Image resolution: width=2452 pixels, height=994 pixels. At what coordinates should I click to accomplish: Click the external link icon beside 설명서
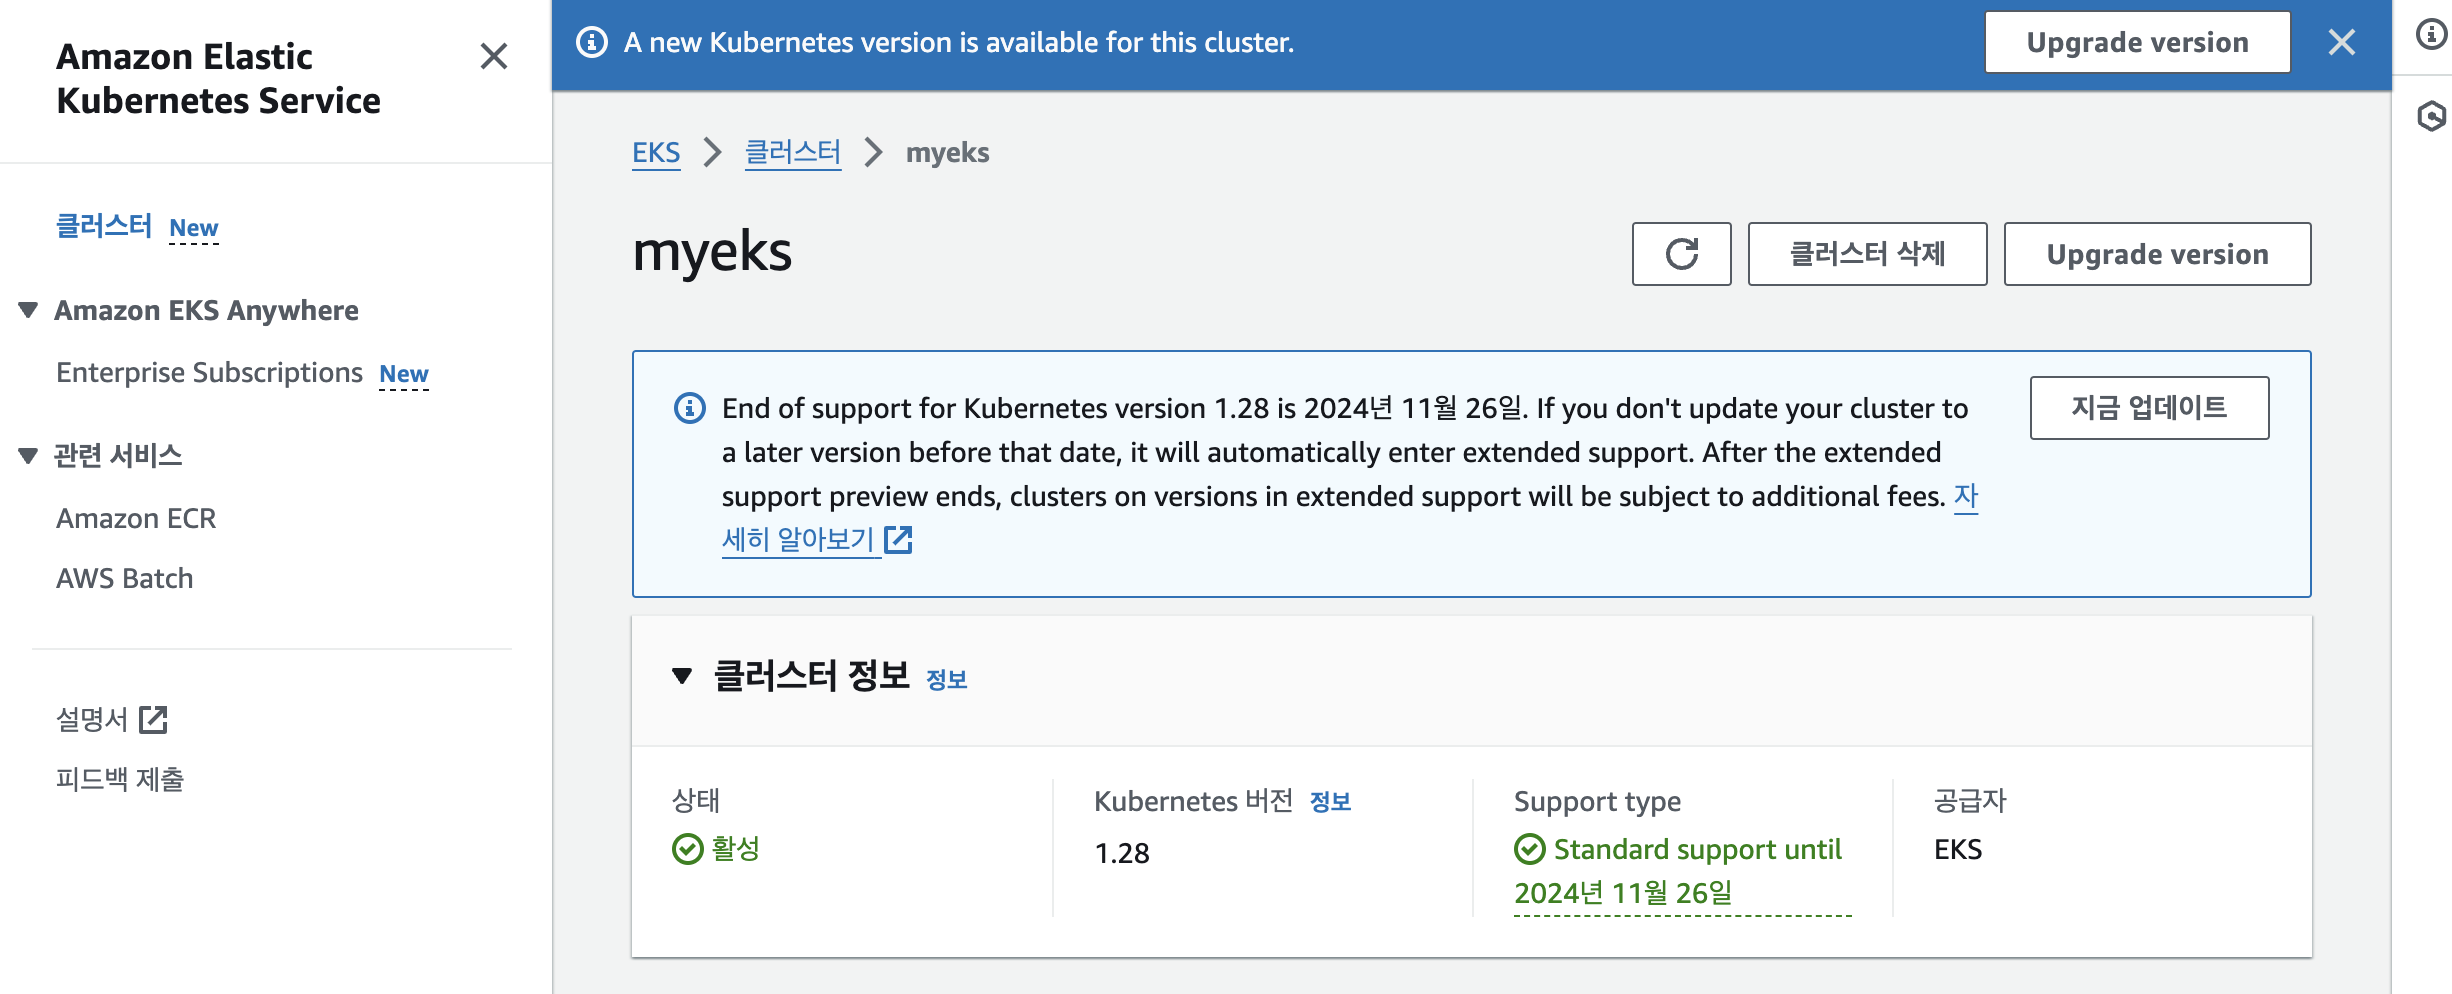(153, 719)
